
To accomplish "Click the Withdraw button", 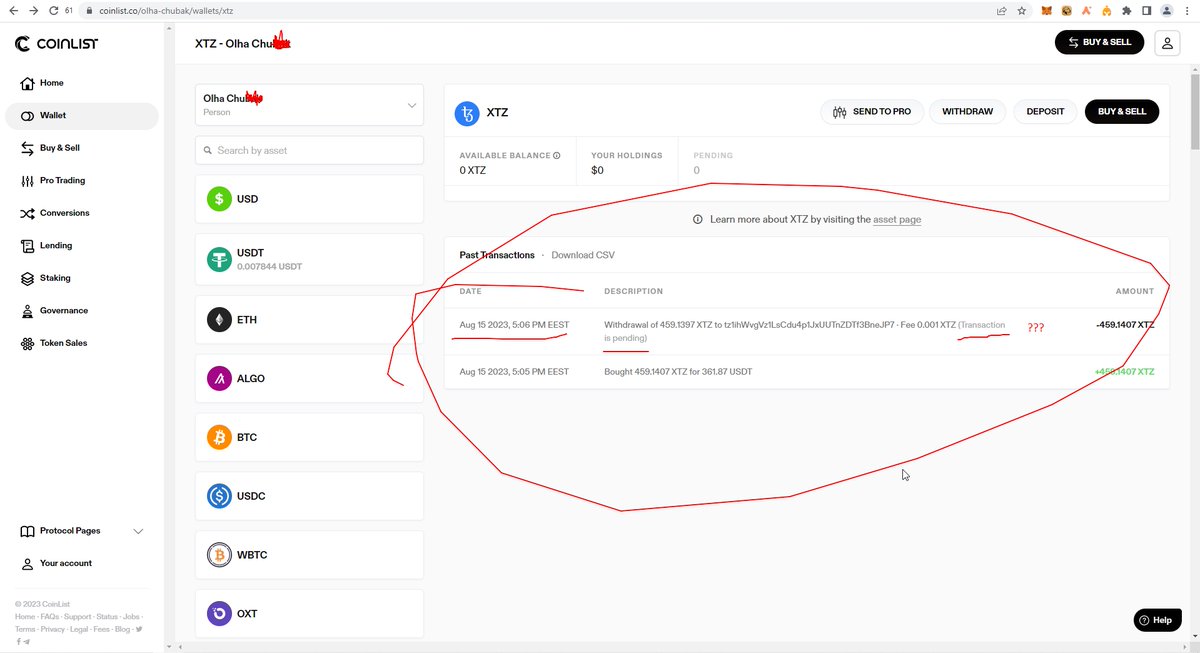I will point(968,112).
